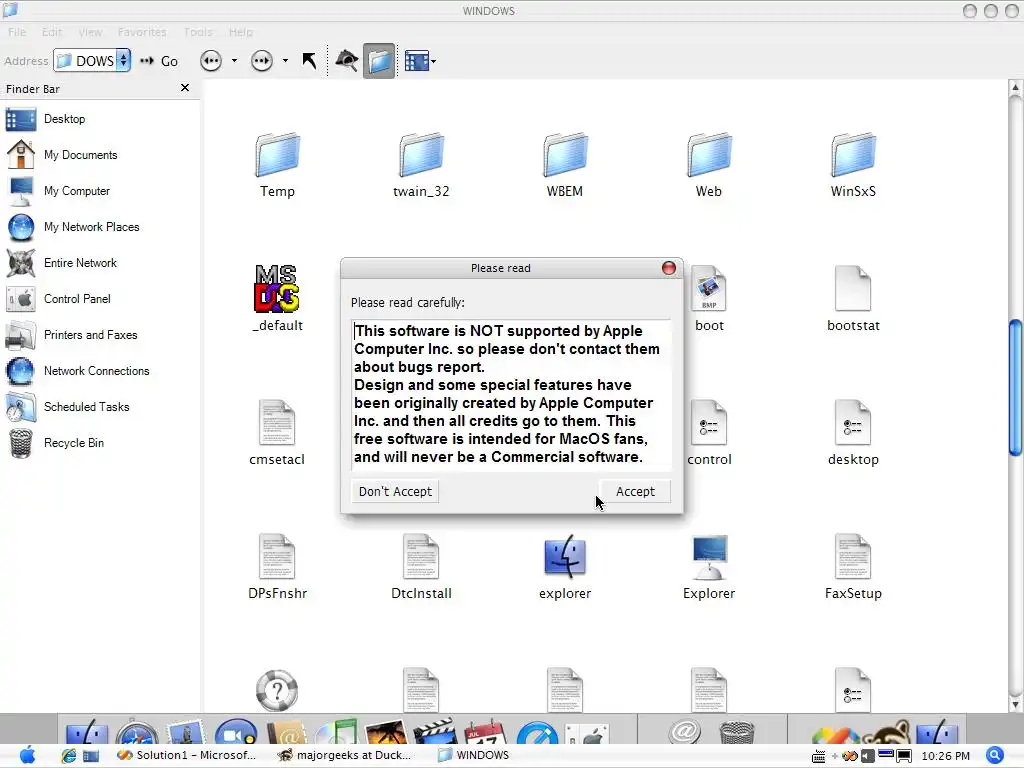The width and height of the screenshot is (1024, 768).
Task: Open the Tools menu
Action: [x=198, y=32]
